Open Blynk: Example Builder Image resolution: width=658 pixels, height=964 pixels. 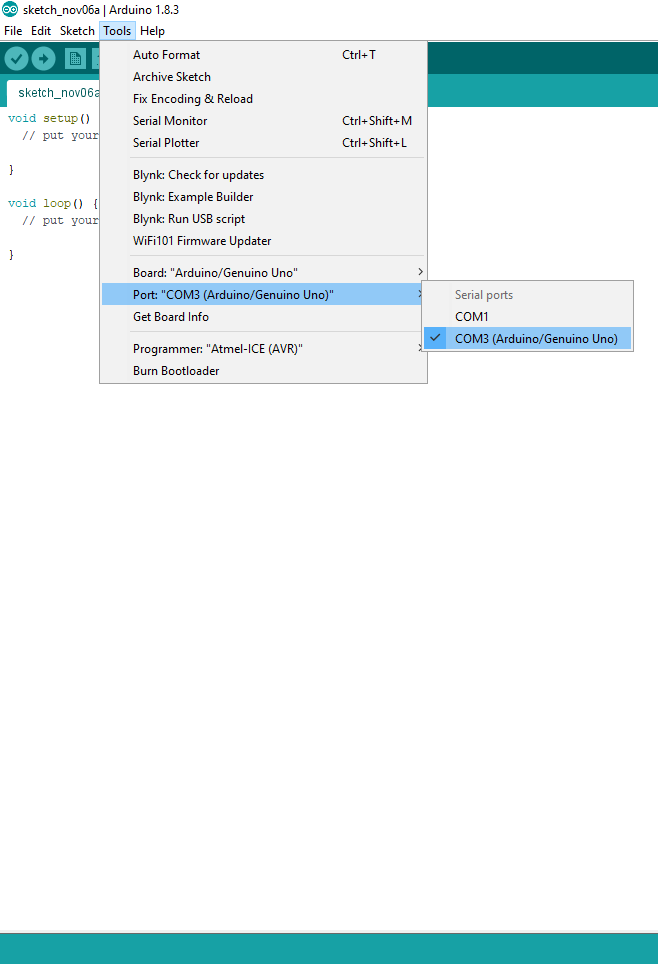pyautogui.click(x=263, y=197)
